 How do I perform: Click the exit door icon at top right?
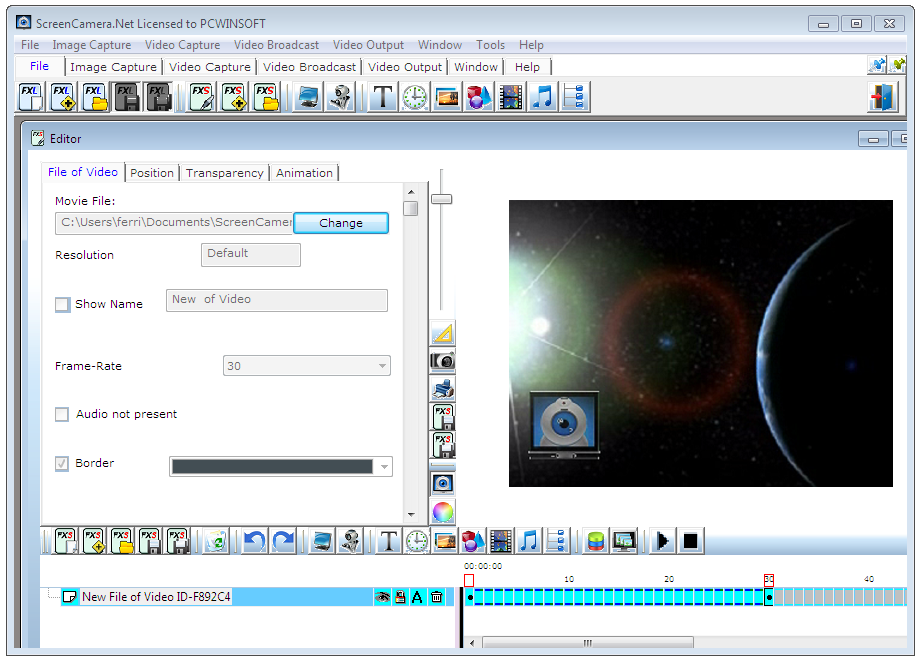[x=882, y=97]
